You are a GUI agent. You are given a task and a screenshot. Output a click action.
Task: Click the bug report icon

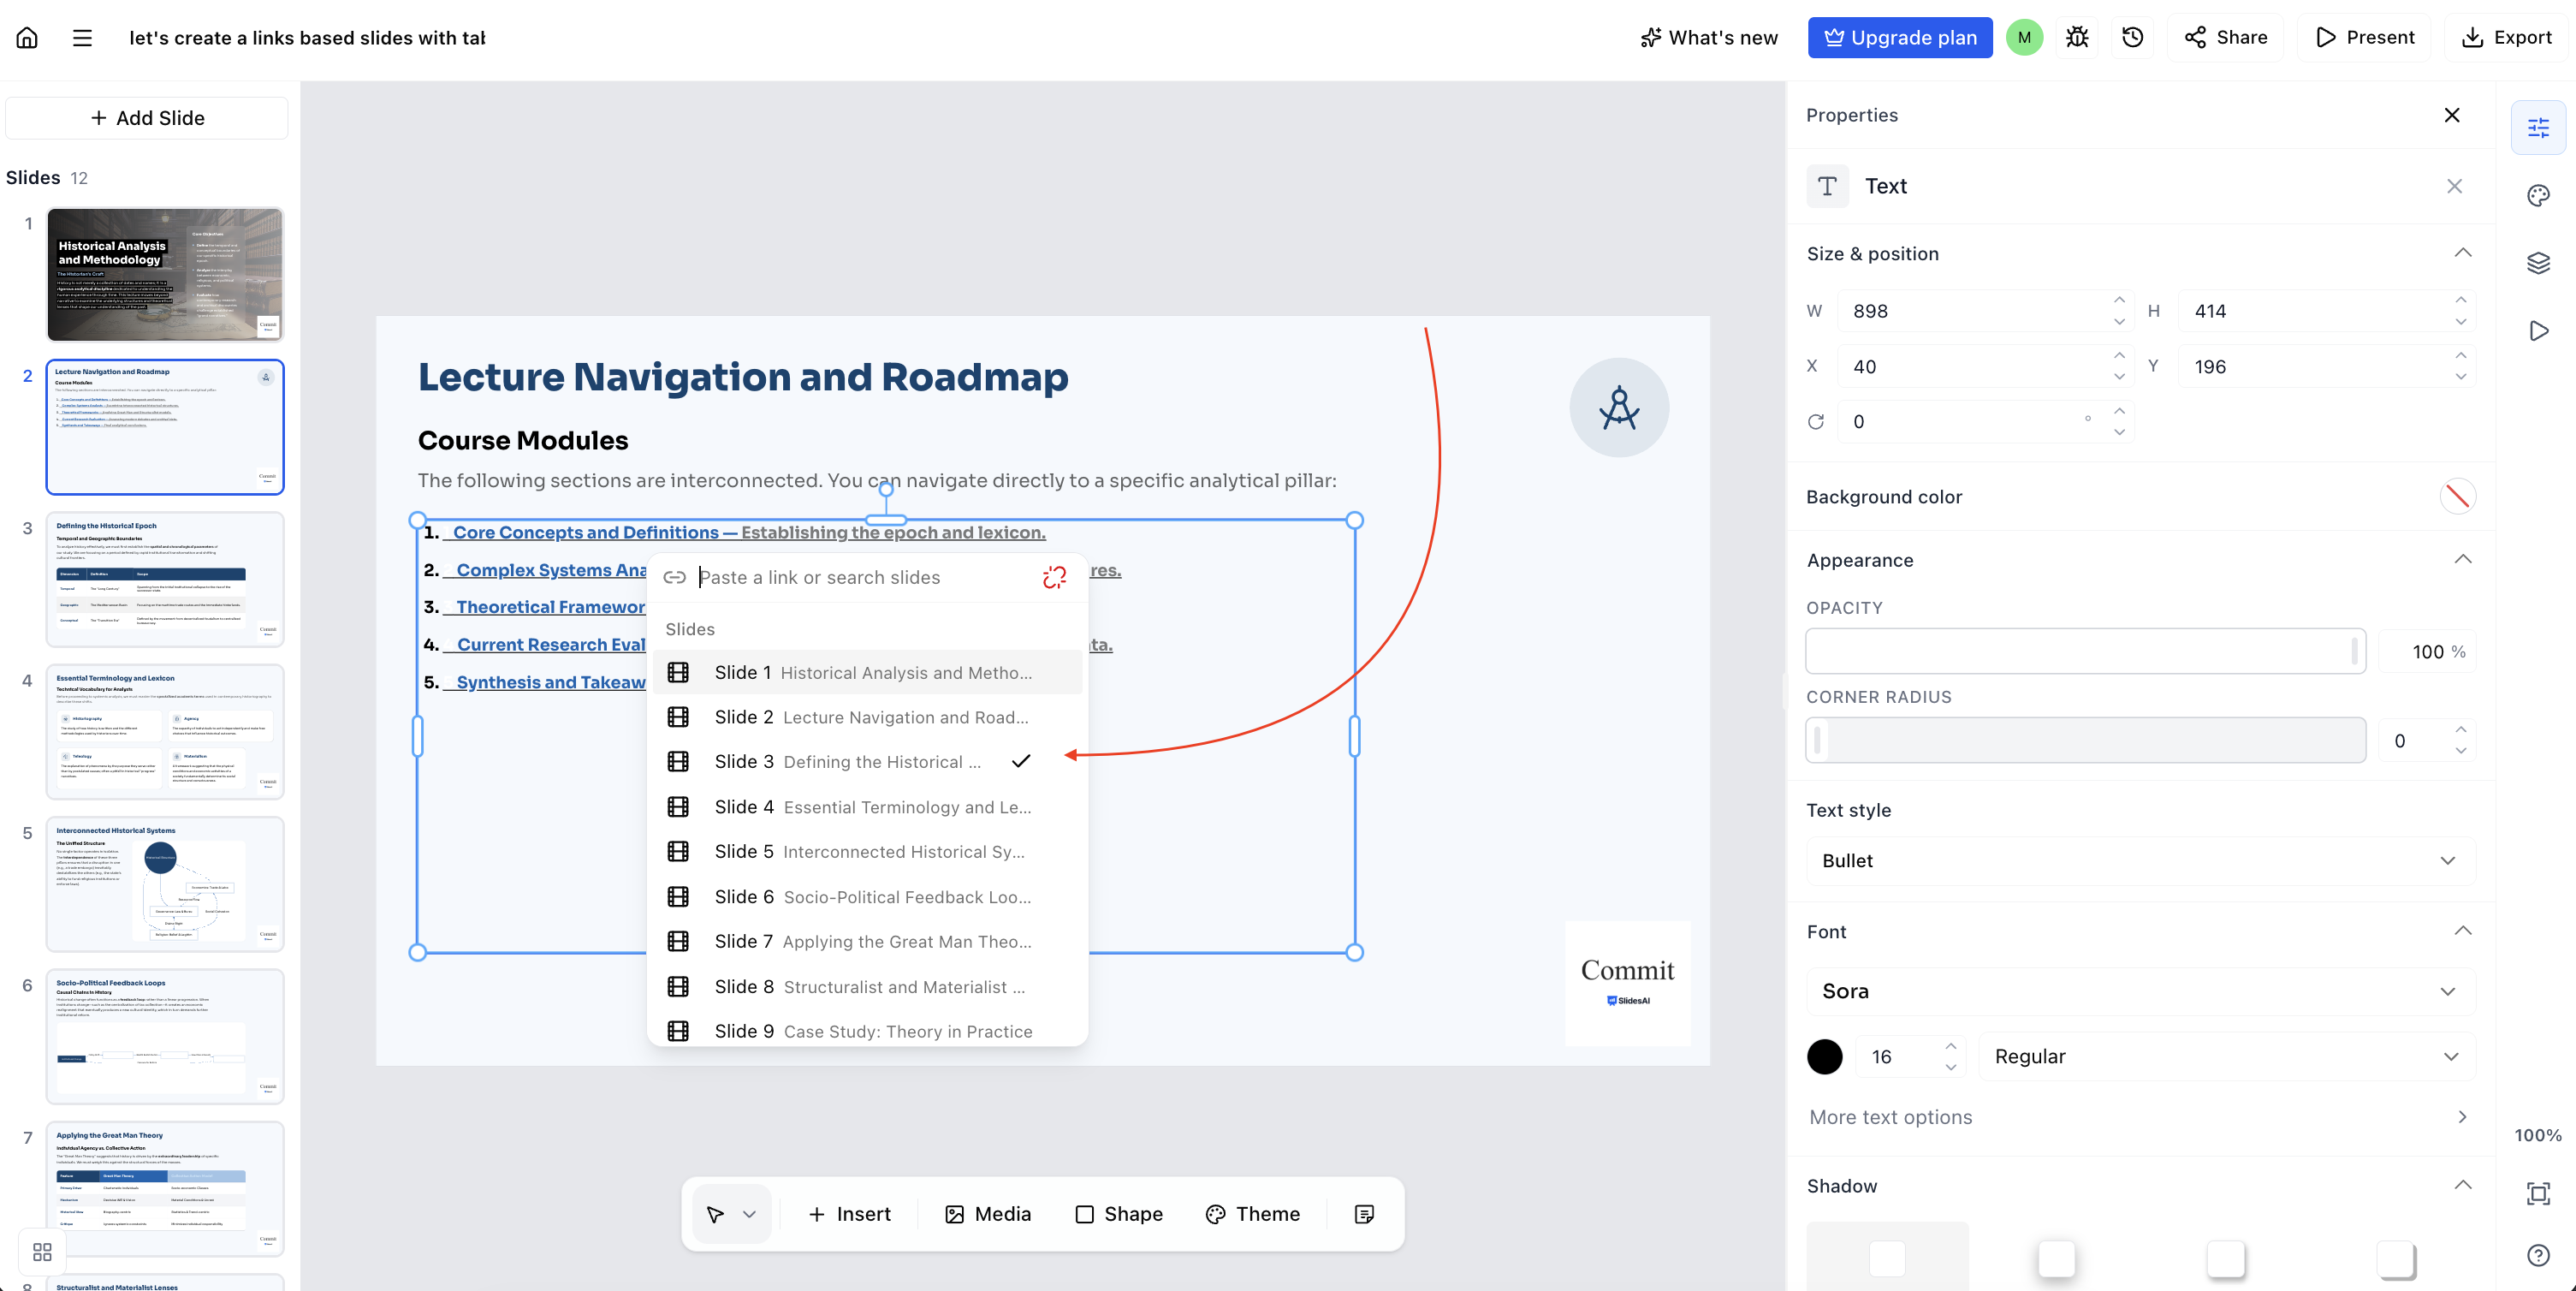click(2077, 38)
